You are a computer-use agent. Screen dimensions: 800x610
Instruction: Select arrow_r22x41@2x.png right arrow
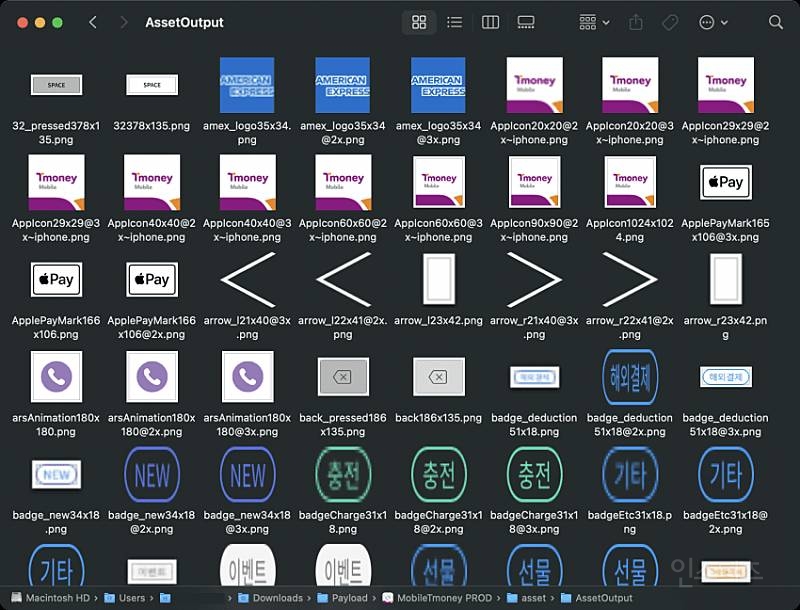click(630, 279)
